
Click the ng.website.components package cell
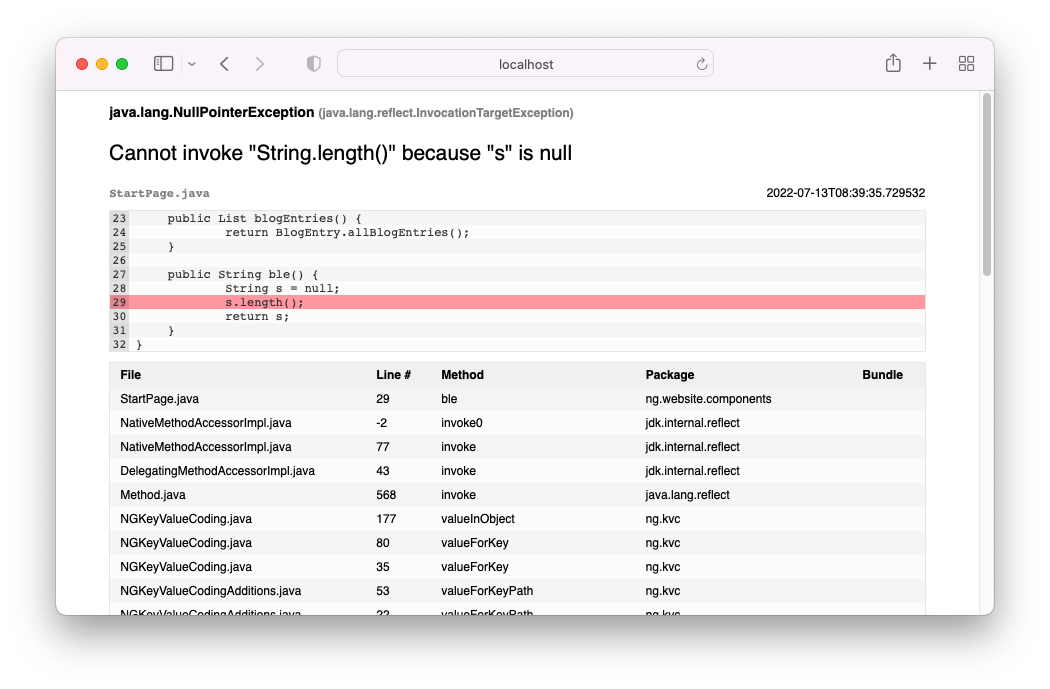point(708,399)
